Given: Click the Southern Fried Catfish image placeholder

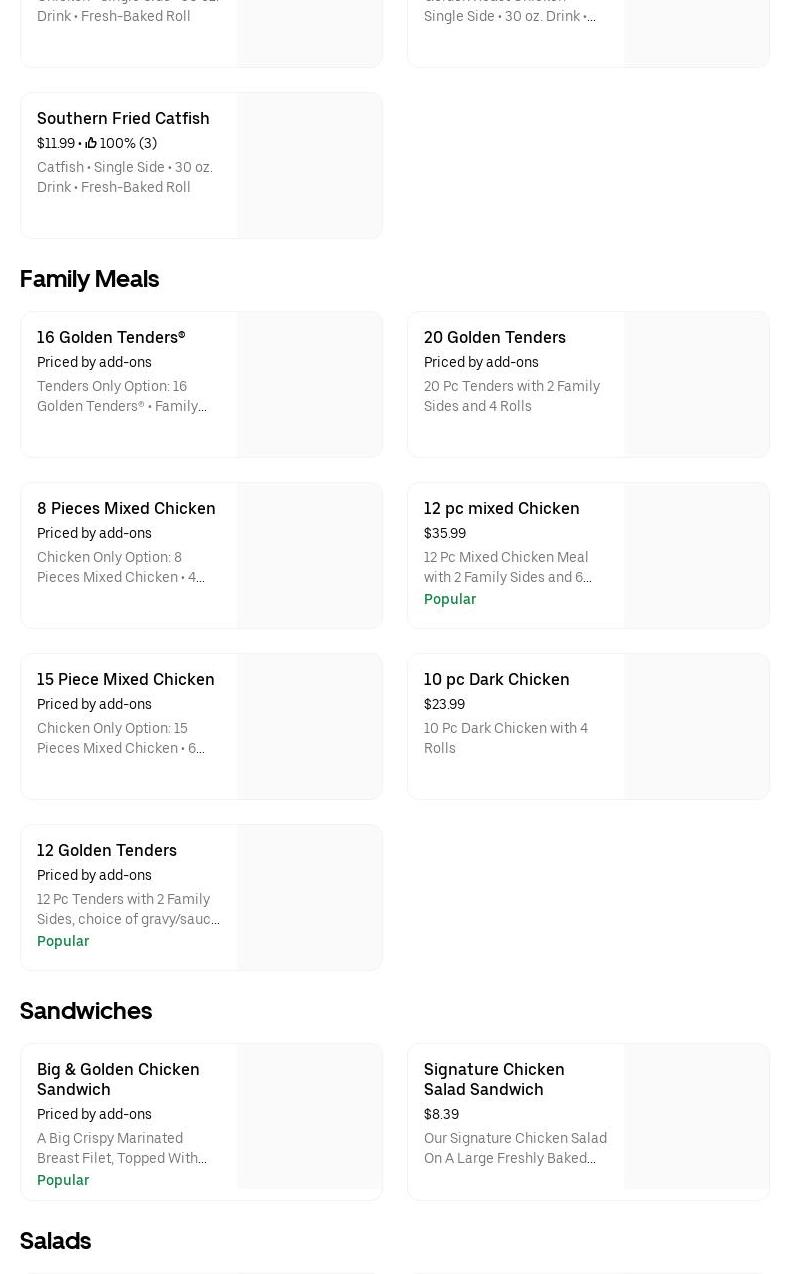Looking at the screenshot, I should 309,166.
